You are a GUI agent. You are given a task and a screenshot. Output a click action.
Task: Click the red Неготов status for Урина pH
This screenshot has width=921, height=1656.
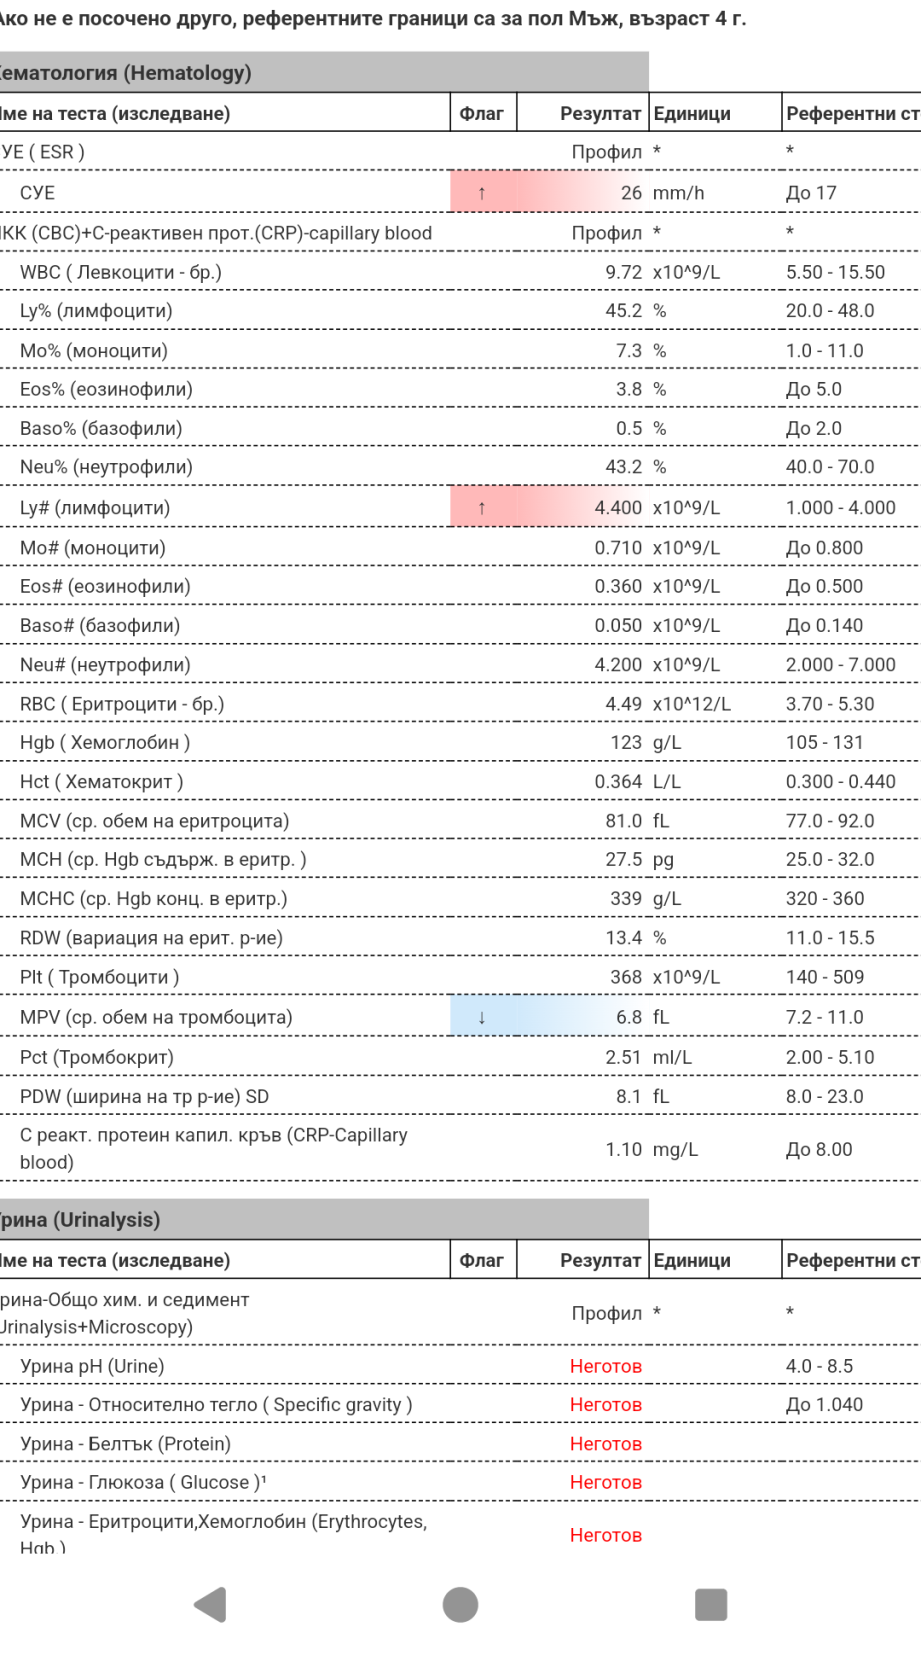click(x=605, y=1366)
